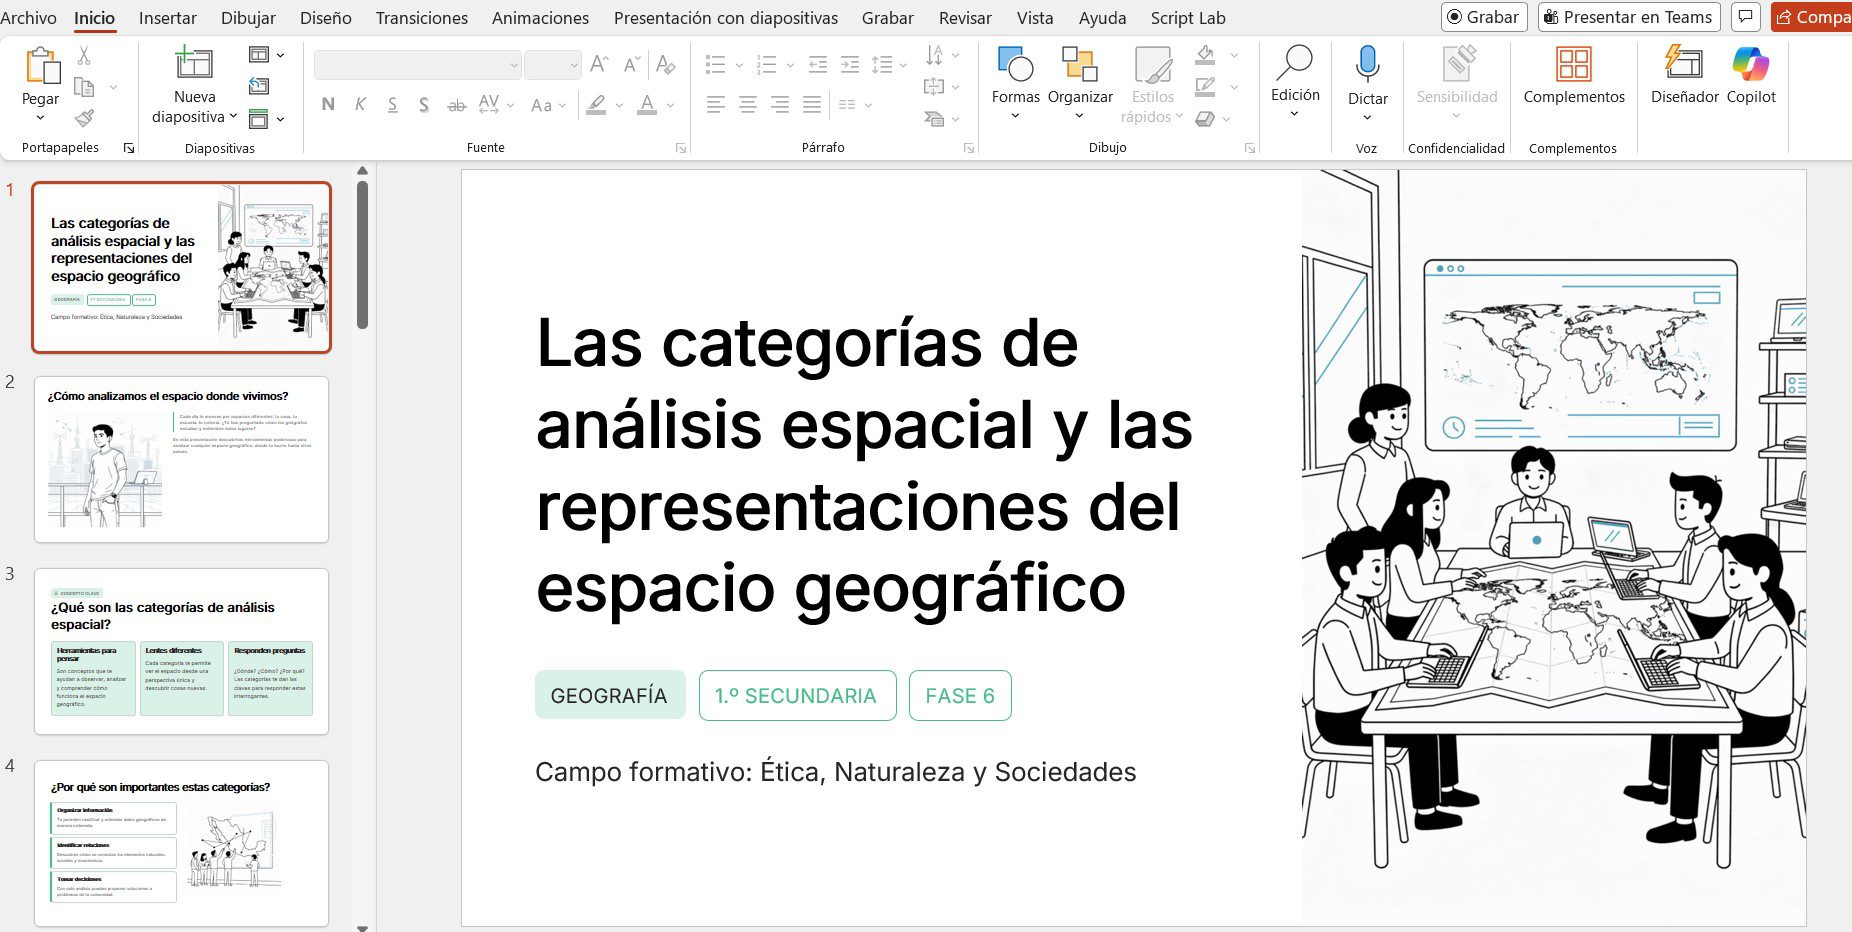The height and width of the screenshot is (932, 1852).
Task: Select the Organizar icon
Action: coord(1080,70)
